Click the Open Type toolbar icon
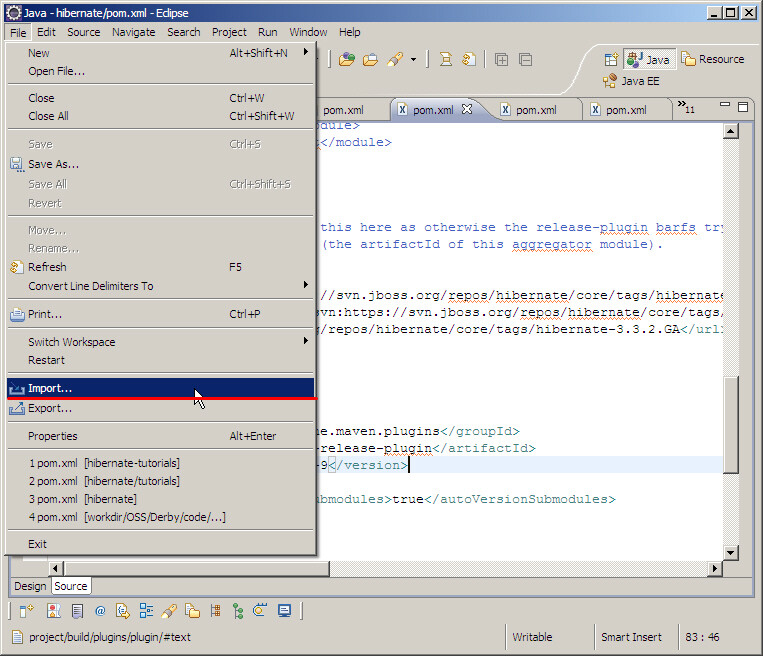This screenshot has width=763, height=656. tap(347, 59)
